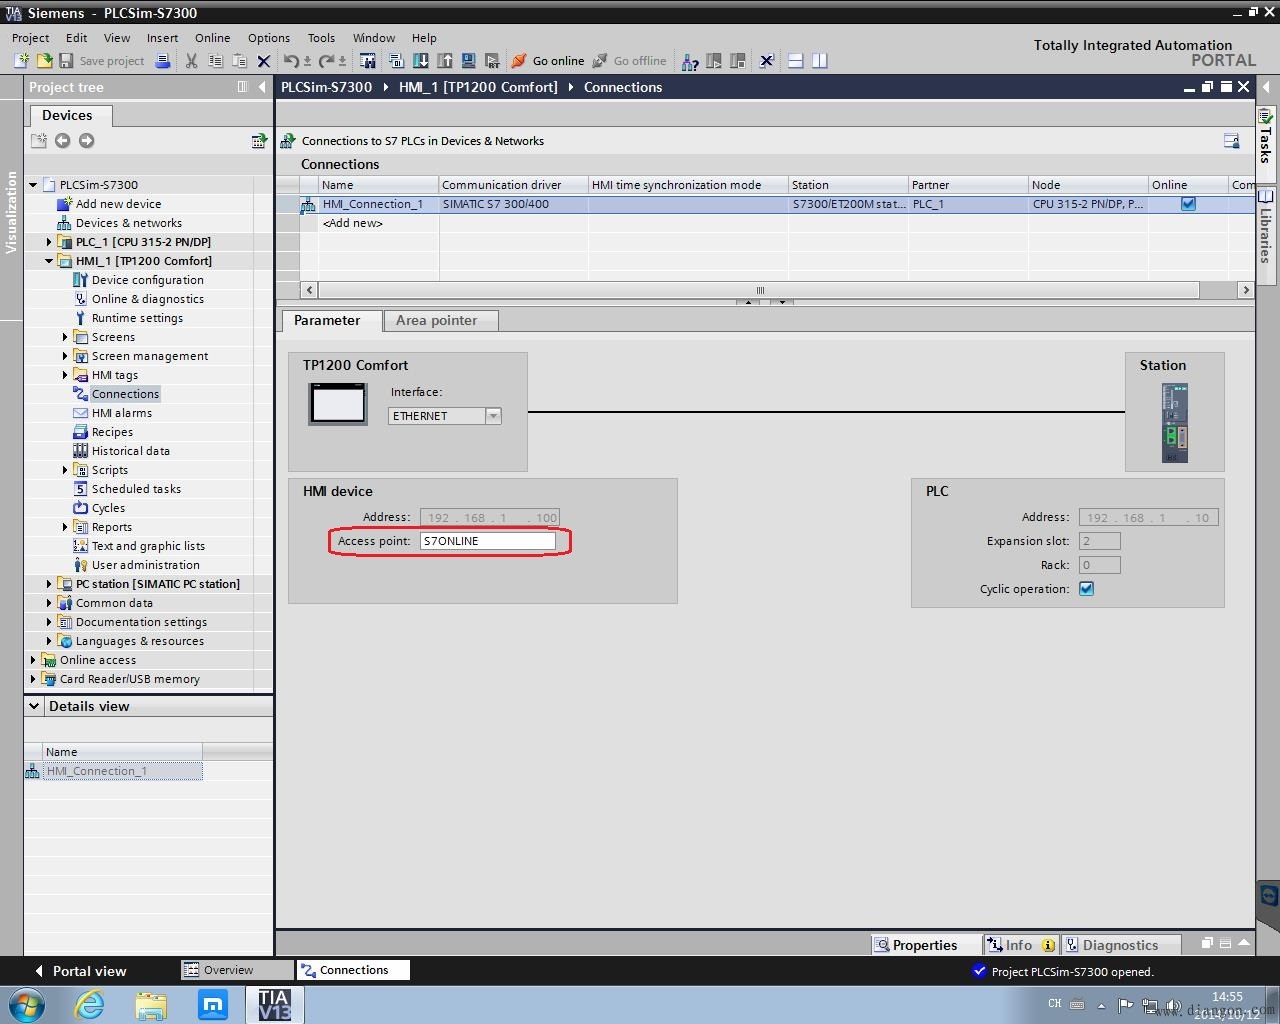Click the Go online button

[547, 61]
